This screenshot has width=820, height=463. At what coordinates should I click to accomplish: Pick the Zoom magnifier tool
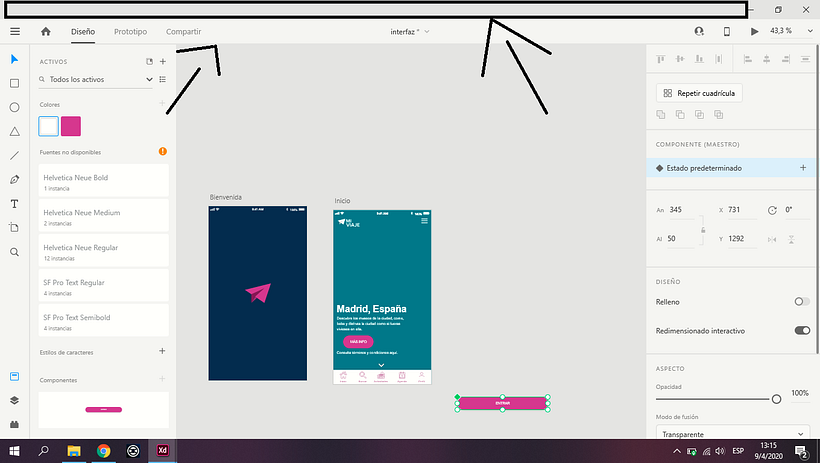point(15,252)
